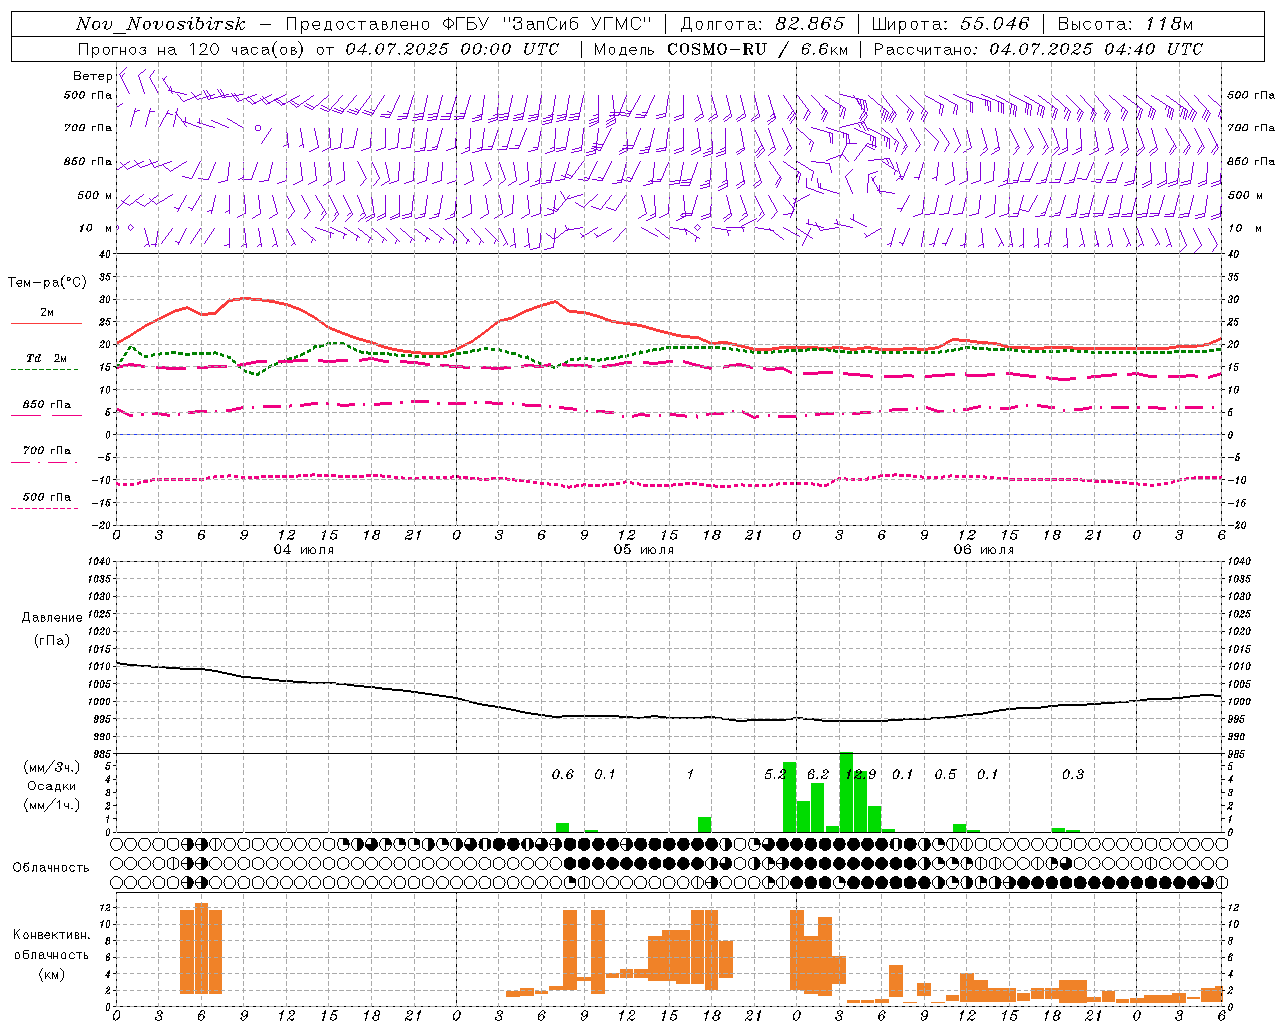Click the tallest green precipitation bar

coord(846,792)
